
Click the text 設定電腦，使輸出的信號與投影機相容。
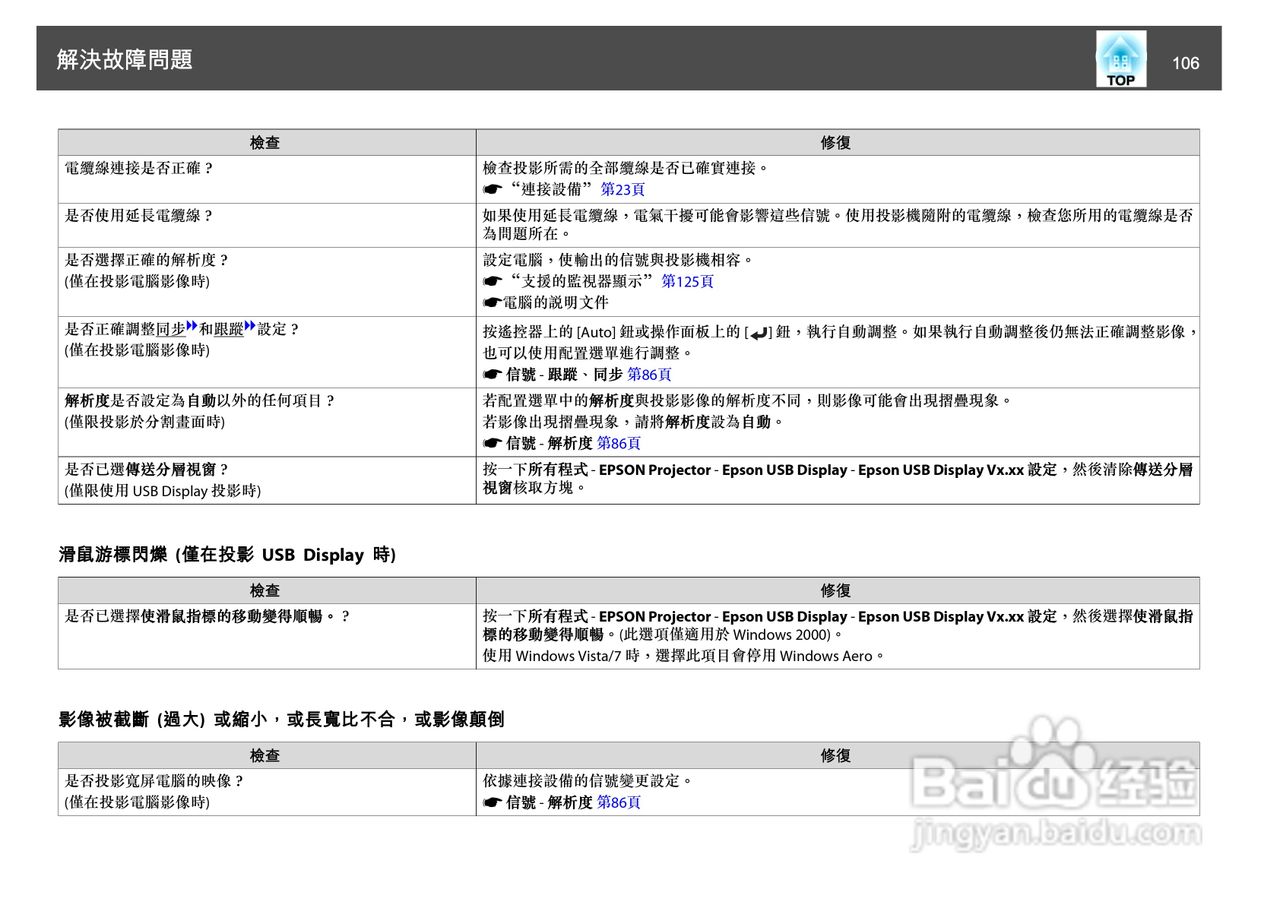(x=619, y=260)
